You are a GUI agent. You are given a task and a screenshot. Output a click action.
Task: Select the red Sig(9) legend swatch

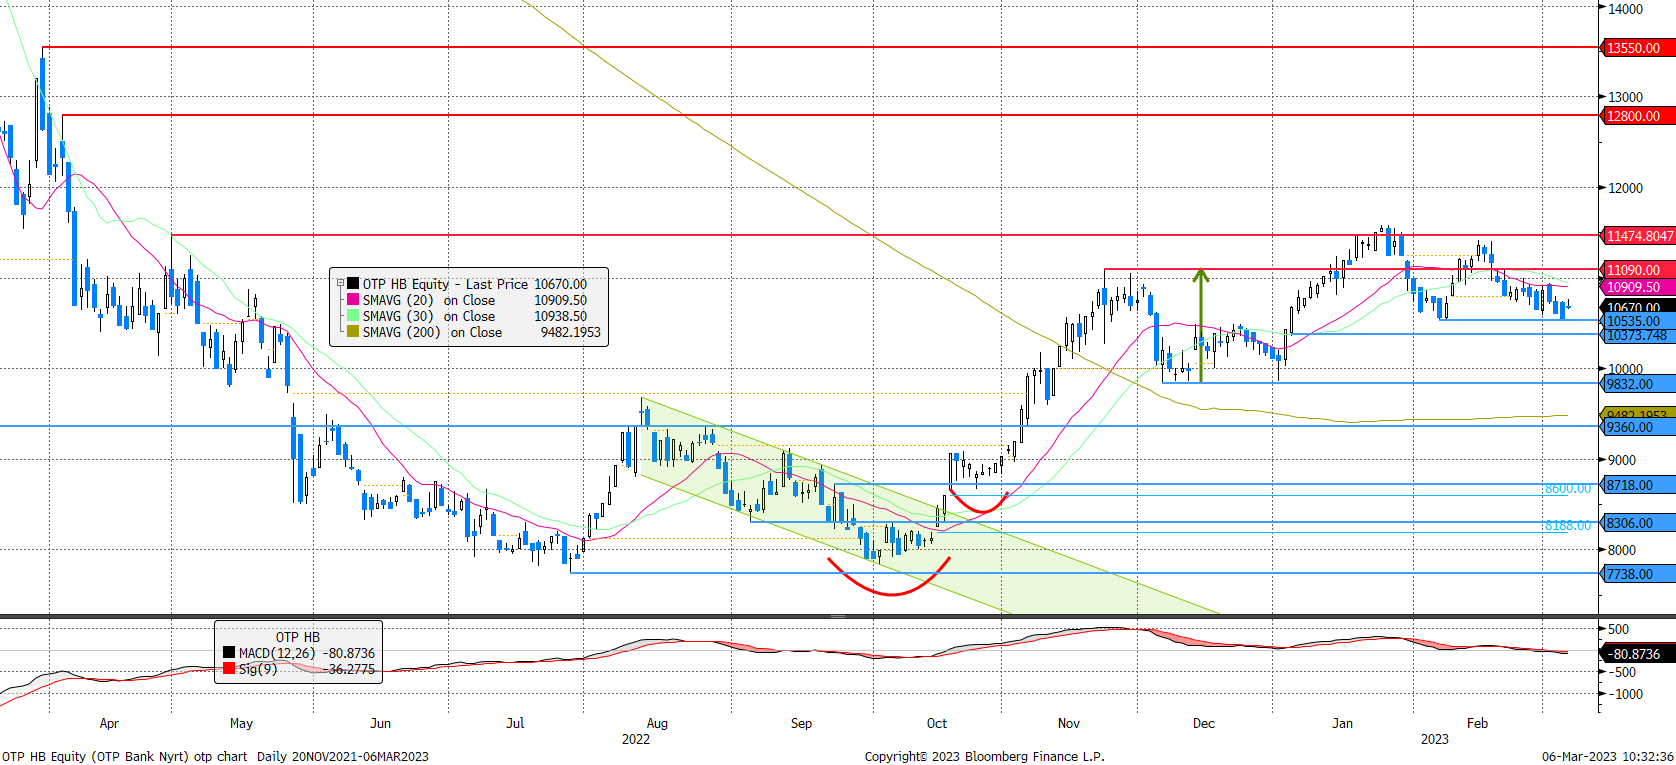[229, 669]
